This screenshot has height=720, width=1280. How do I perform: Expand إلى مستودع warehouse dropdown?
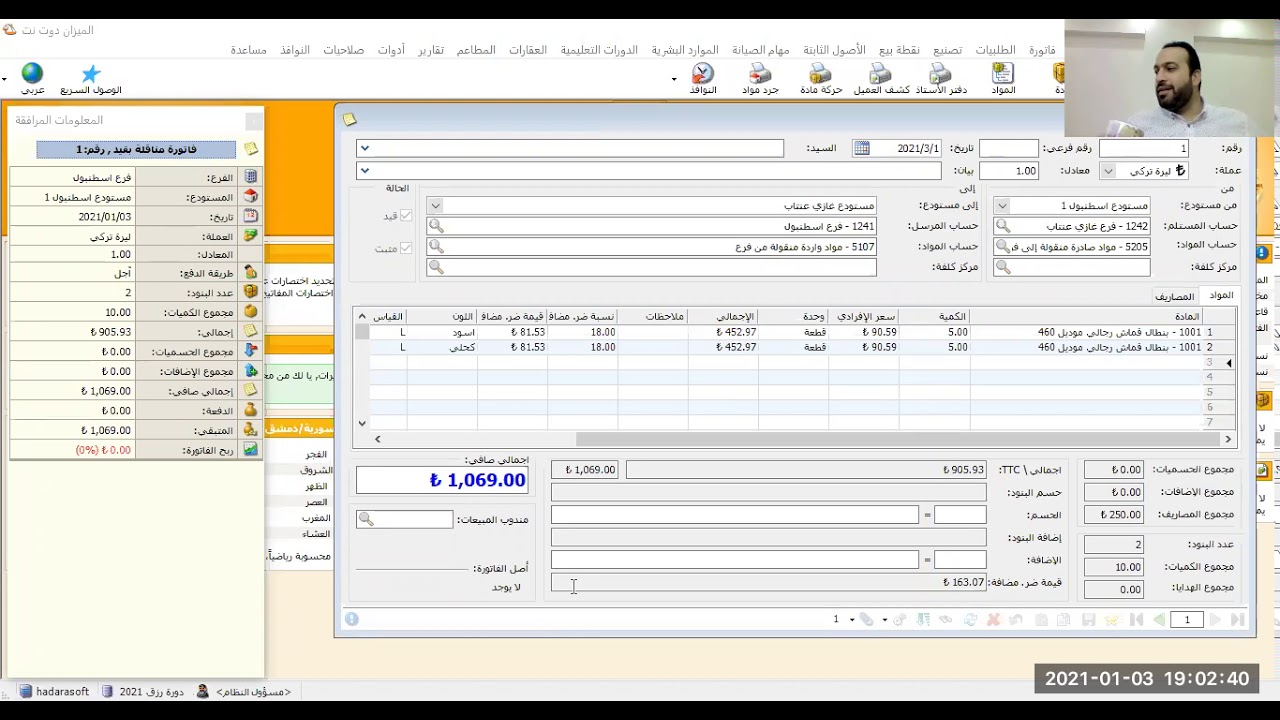click(435, 206)
